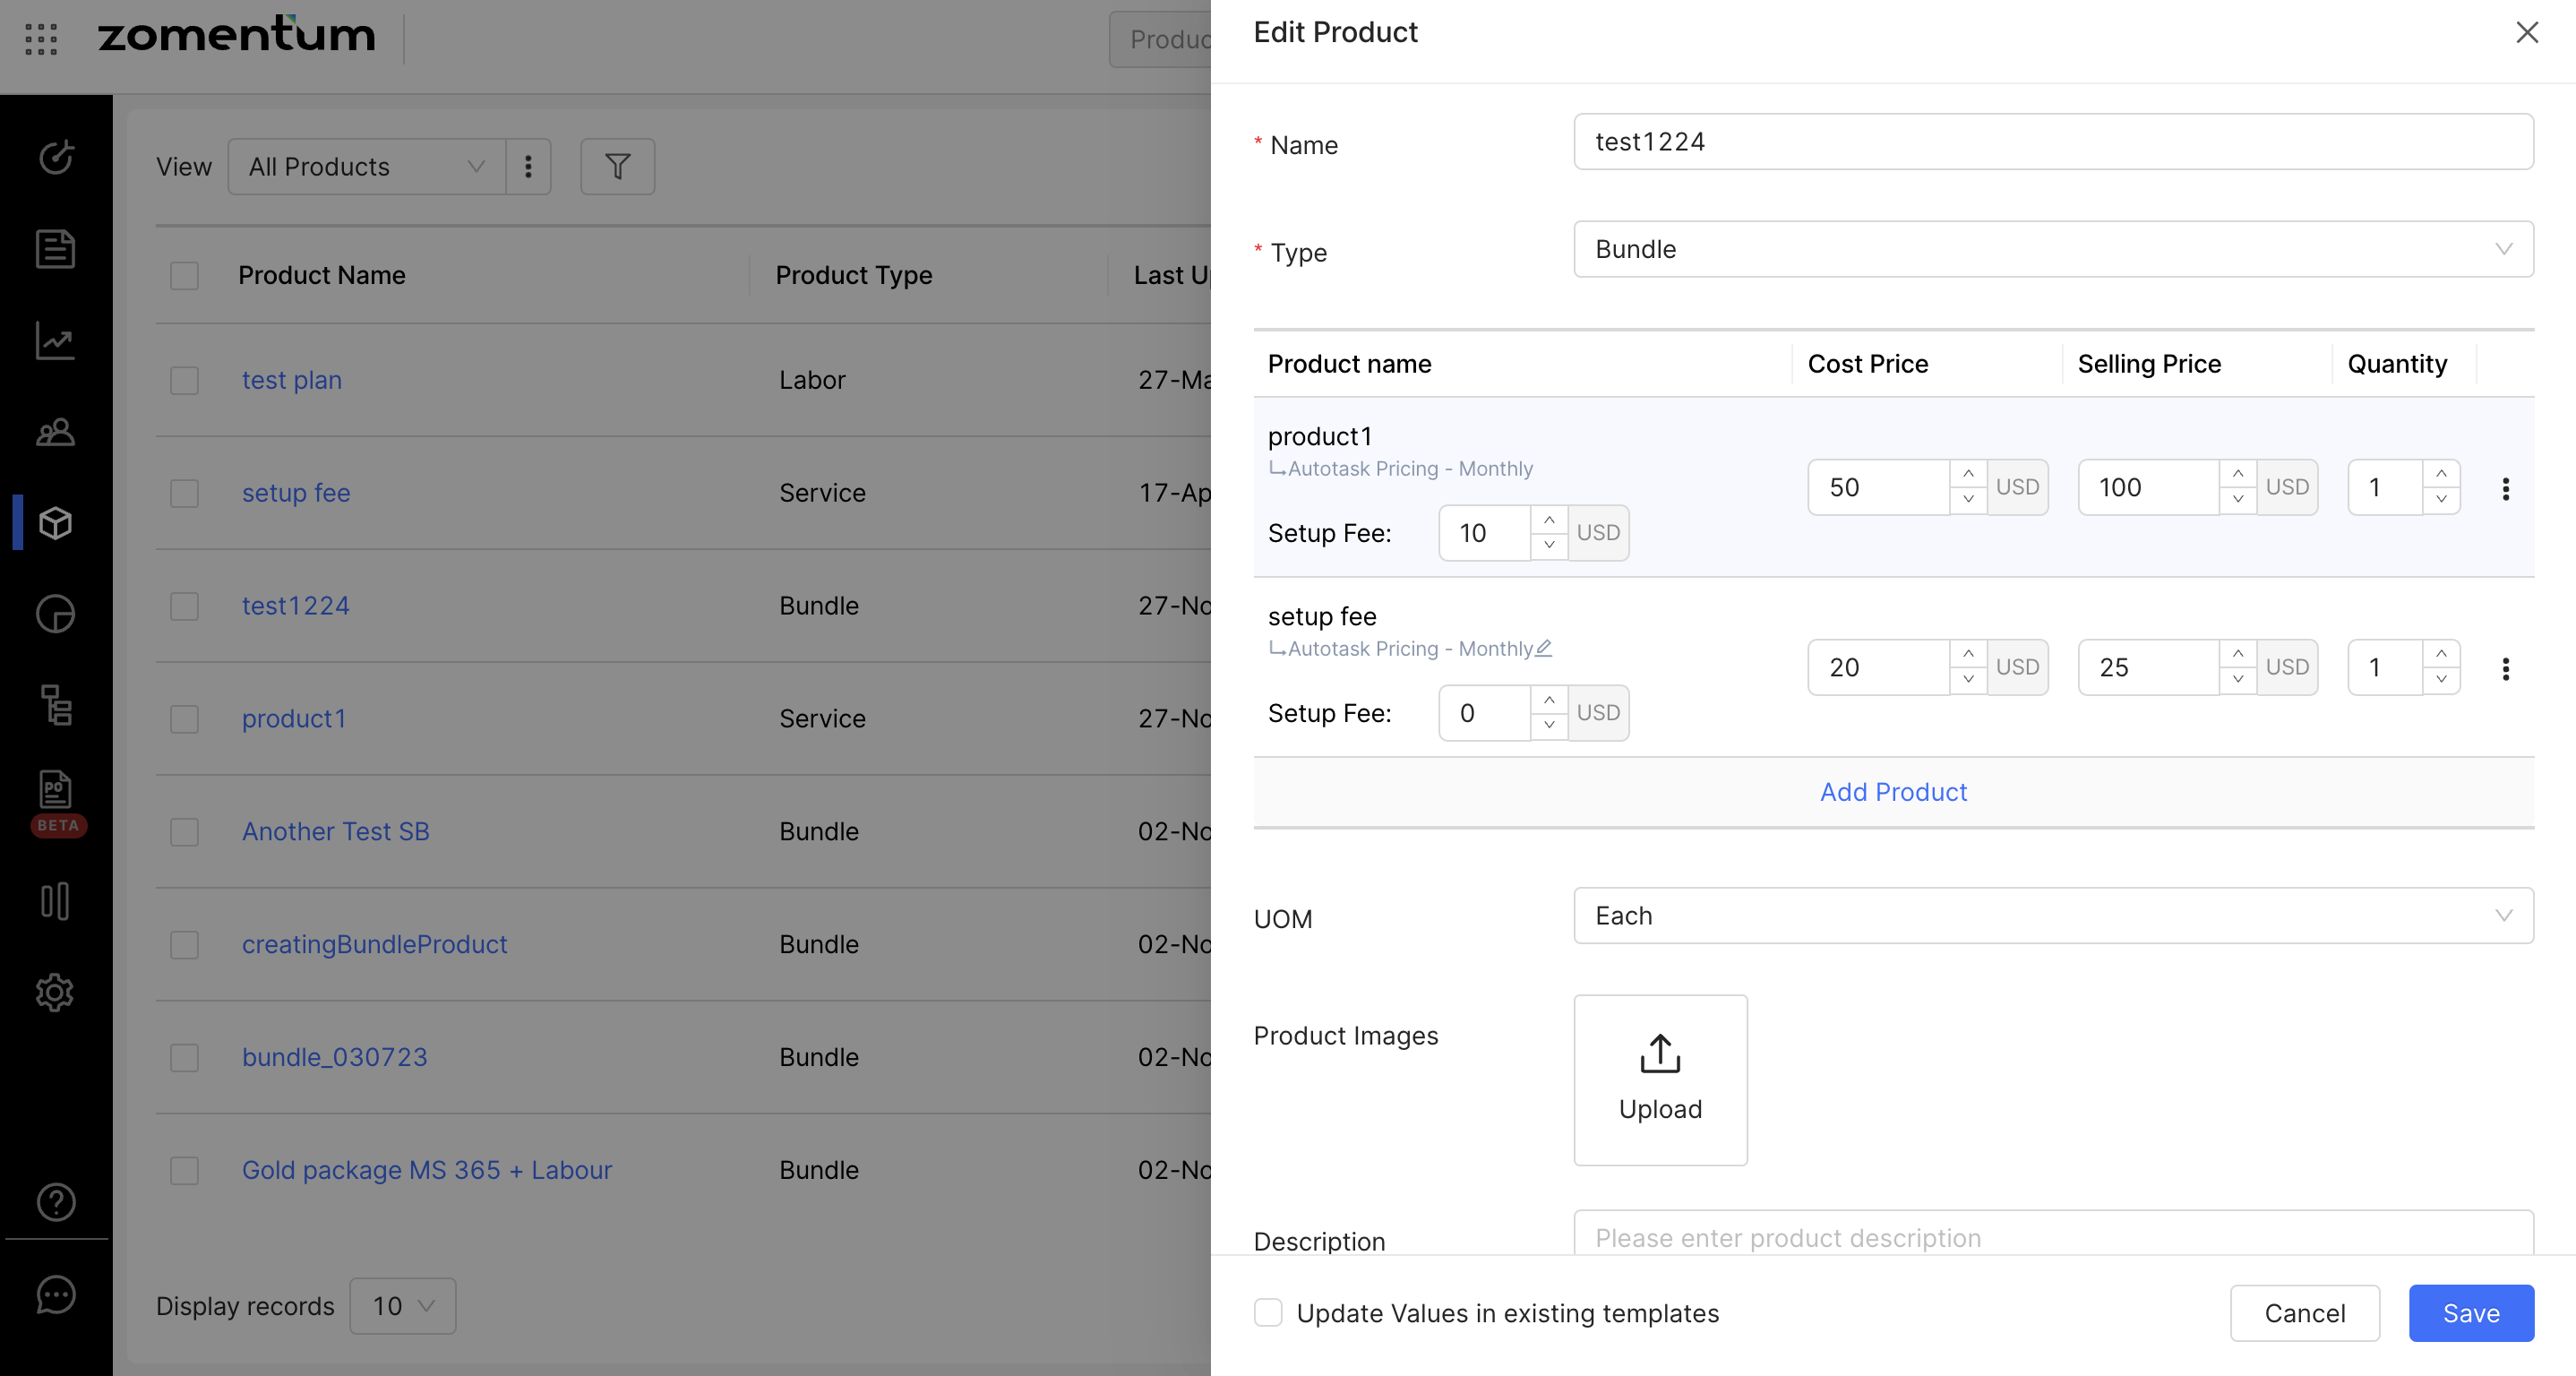Open the products cube icon in sidebar
Viewport: 2576px width, 1376px height.
(55, 522)
